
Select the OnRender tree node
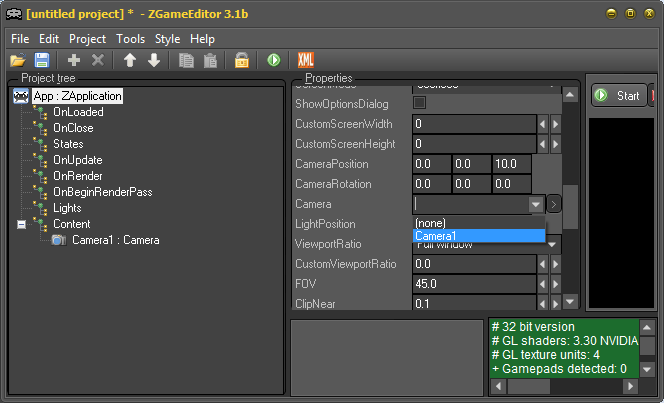(x=77, y=176)
